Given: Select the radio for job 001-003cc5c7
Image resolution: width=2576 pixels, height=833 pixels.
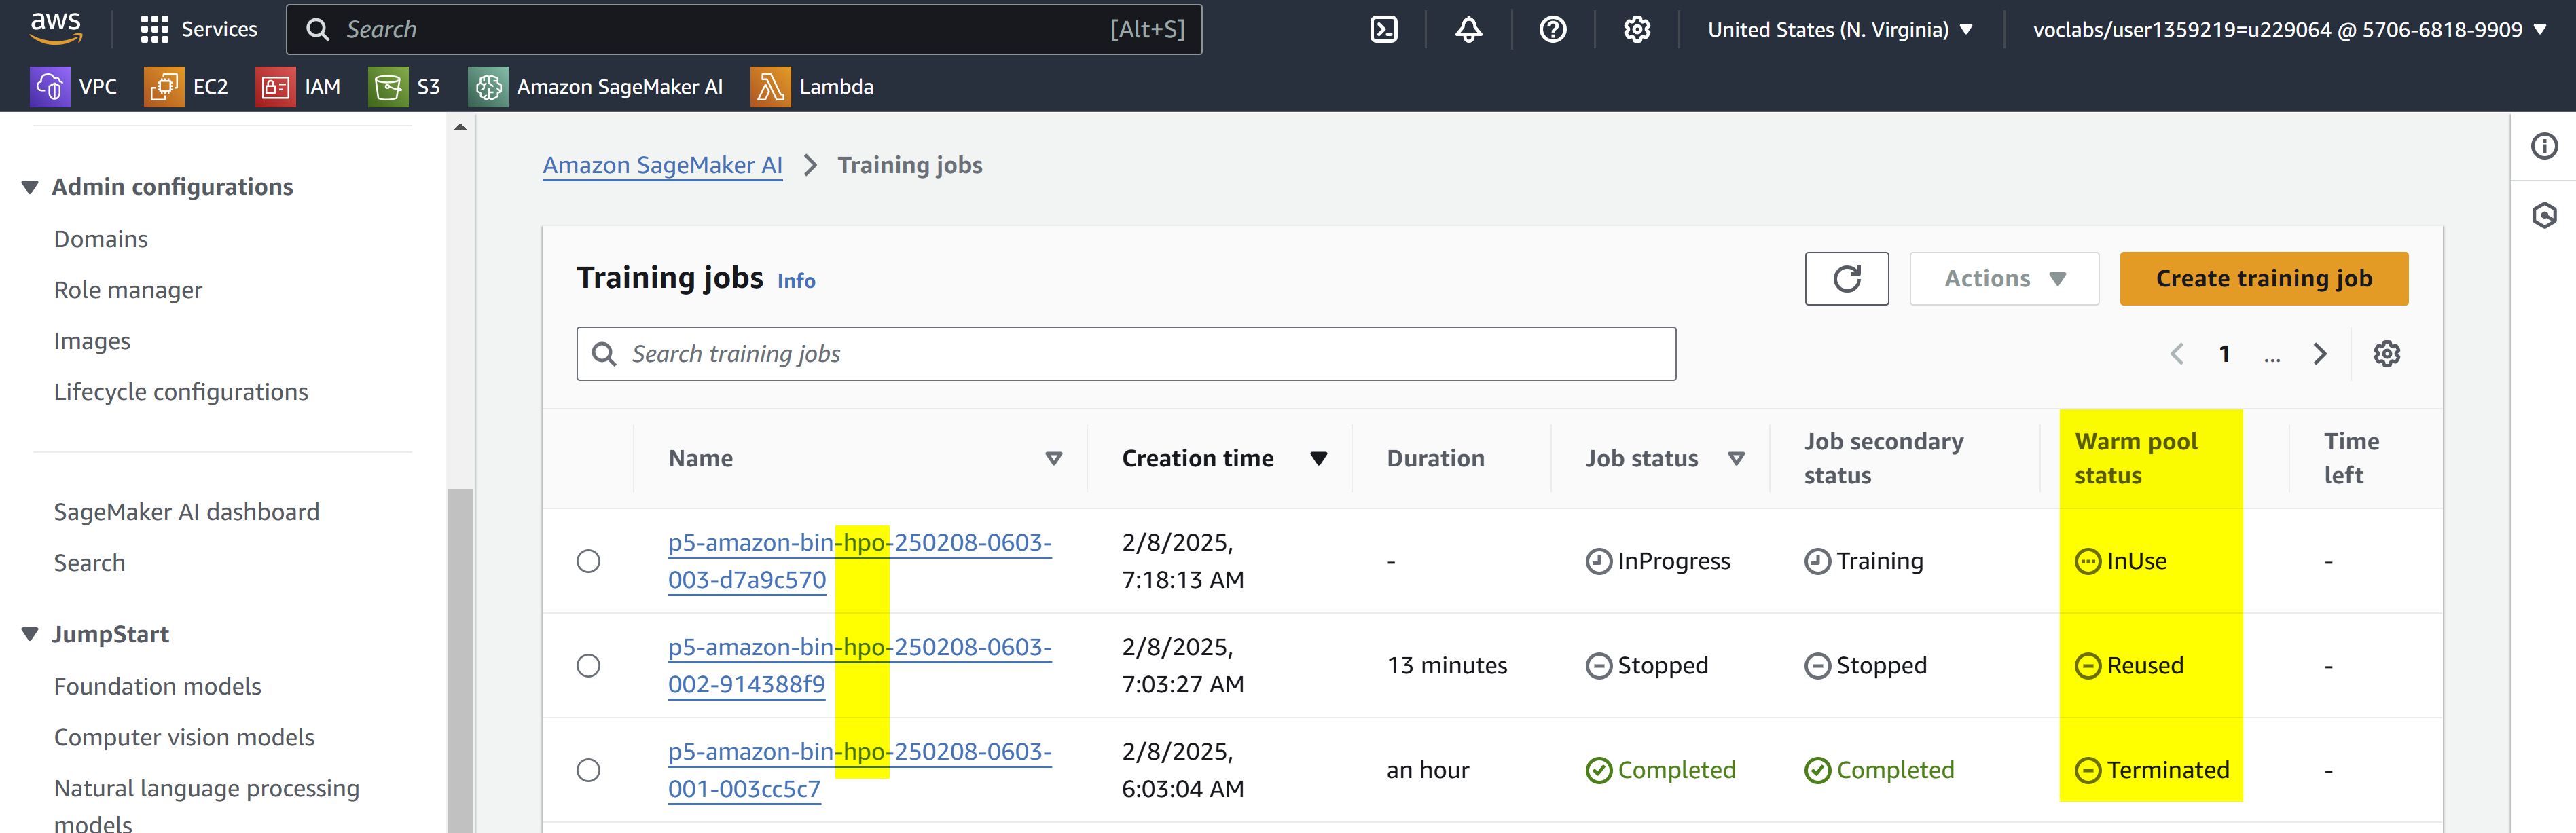Looking at the screenshot, I should click(589, 770).
